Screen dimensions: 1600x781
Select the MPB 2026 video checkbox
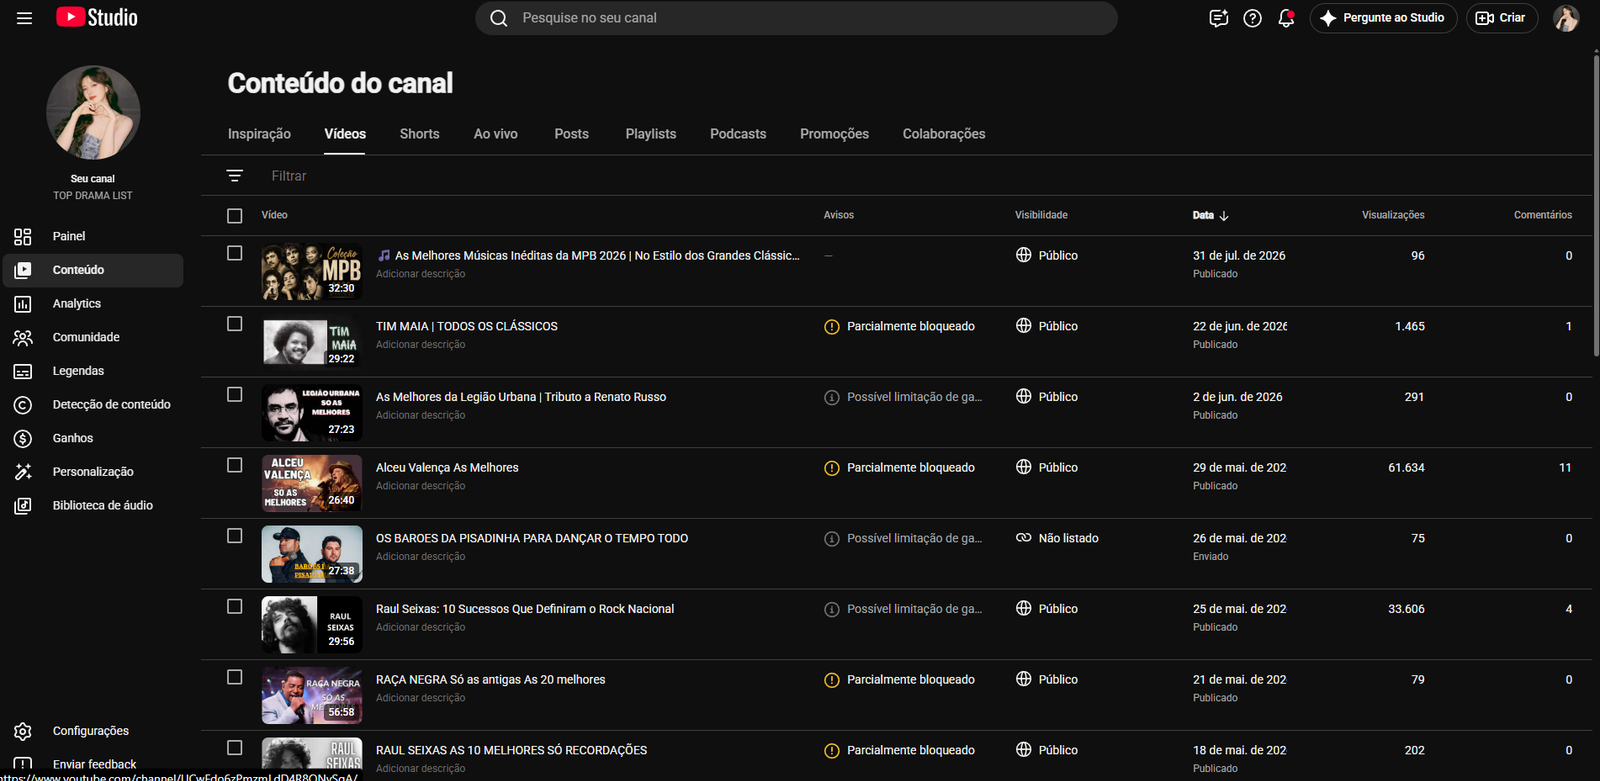pos(235,253)
